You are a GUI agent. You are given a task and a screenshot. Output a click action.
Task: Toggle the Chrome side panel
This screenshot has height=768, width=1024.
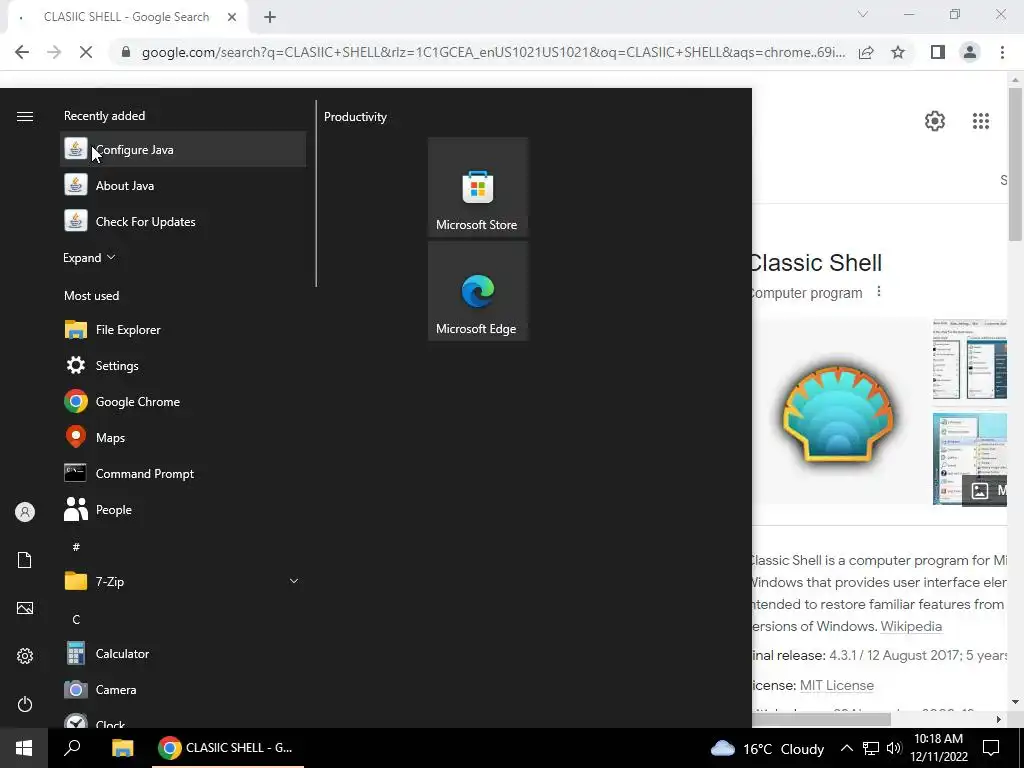click(938, 52)
